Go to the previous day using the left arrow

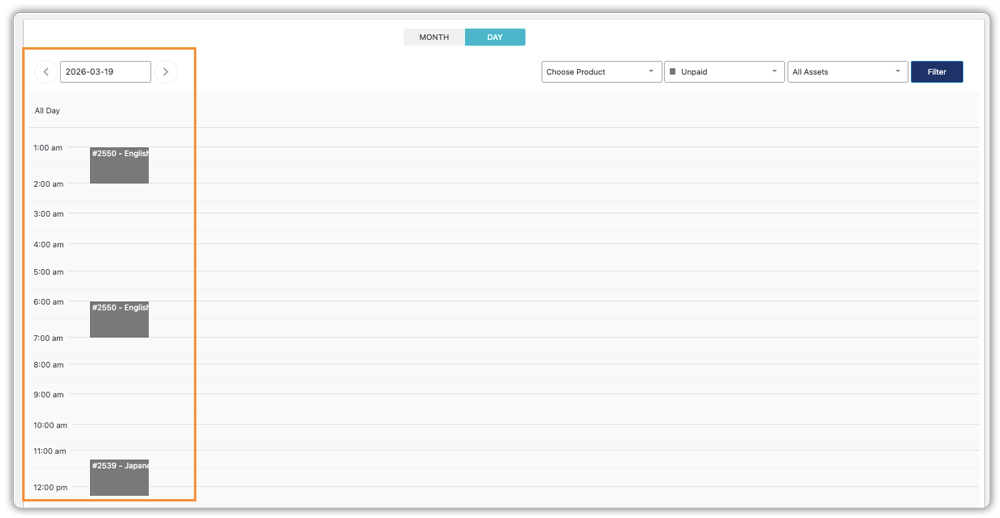click(x=46, y=72)
